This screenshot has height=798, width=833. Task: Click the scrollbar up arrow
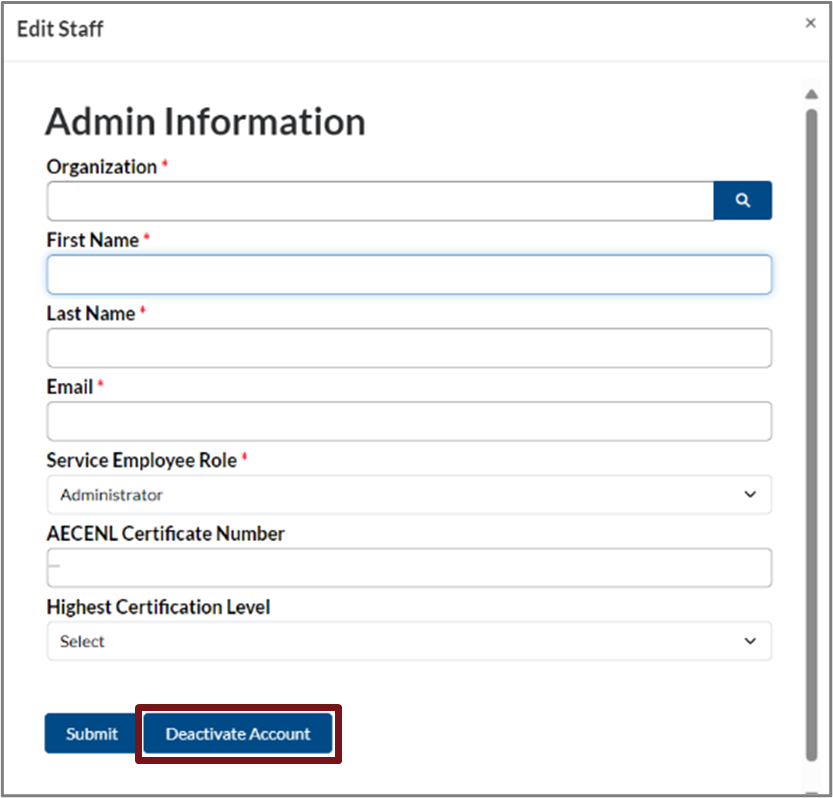(x=811, y=95)
